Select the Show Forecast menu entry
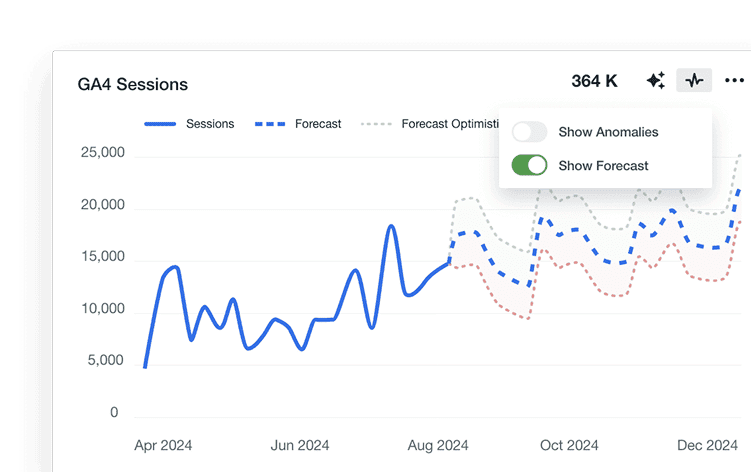Image resolution: width=751 pixels, height=472 pixels. point(603,166)
